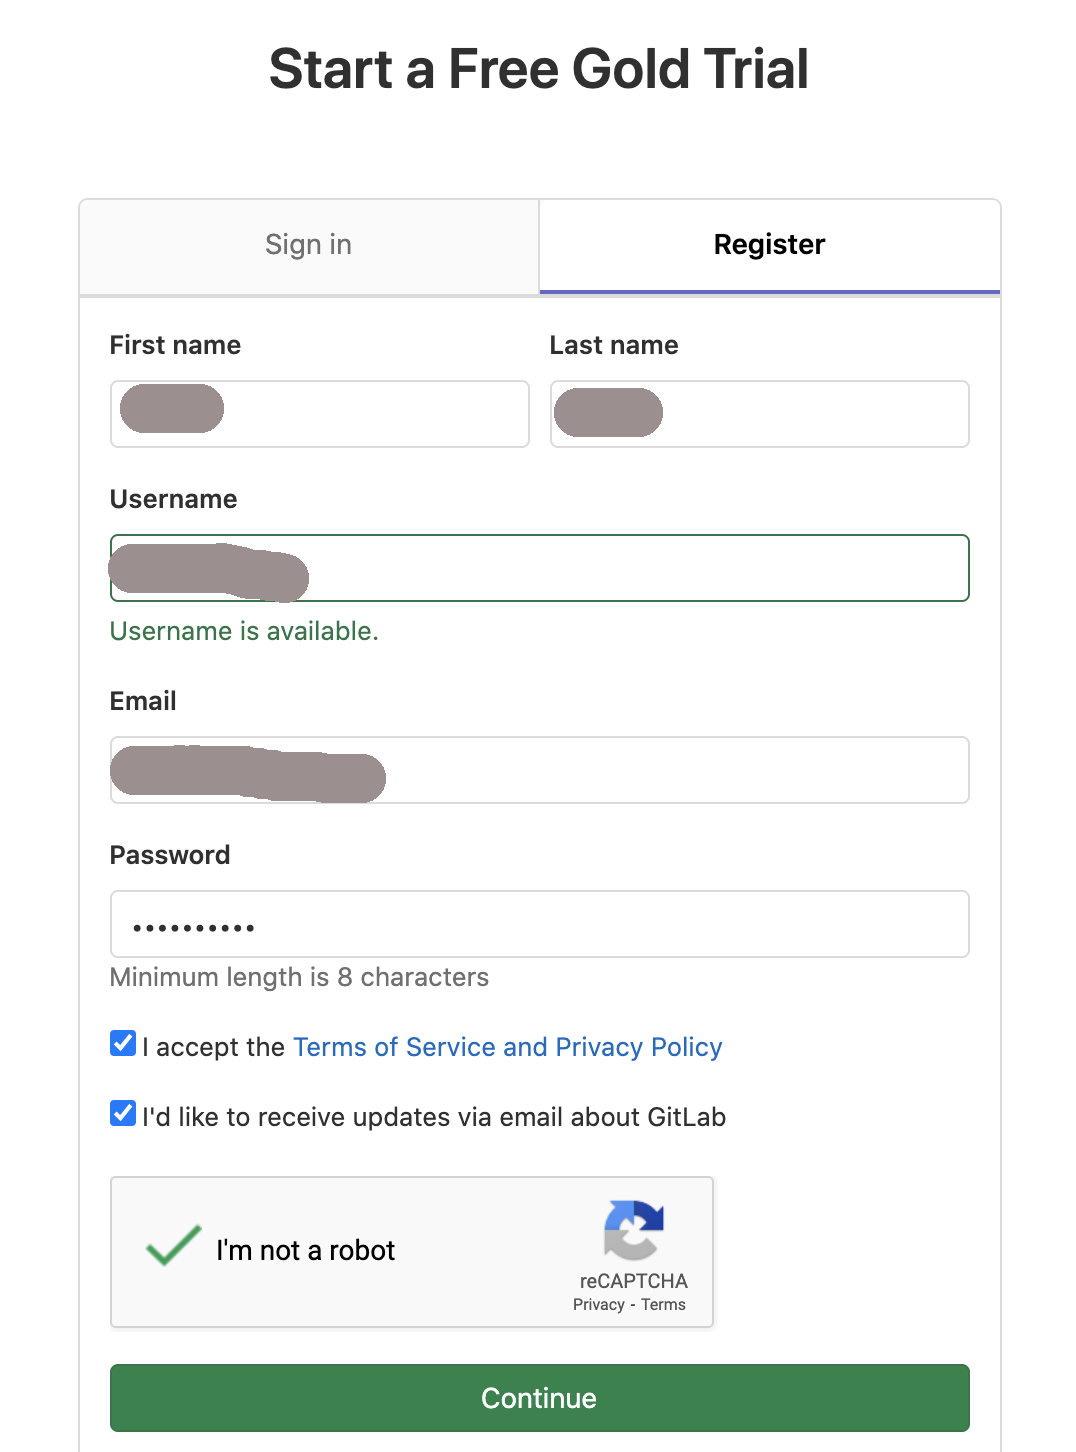Click into the Email input field
Viewport: 1076px width, 1452px height.
pos(540,770)
